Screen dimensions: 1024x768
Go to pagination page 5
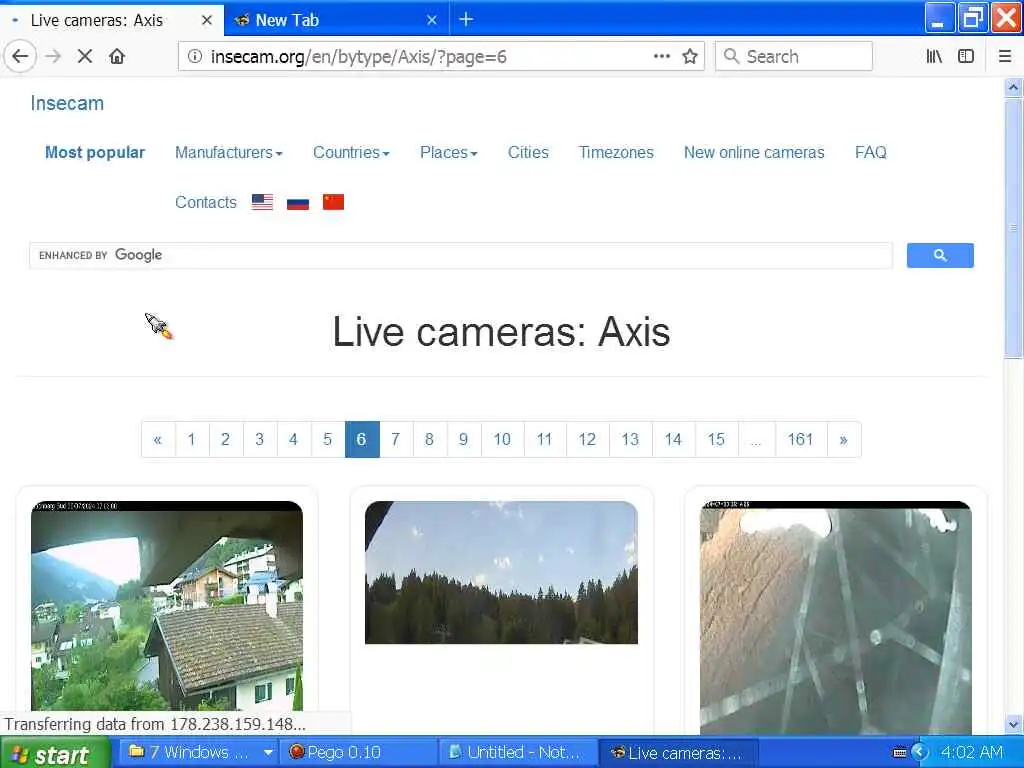point(328,440)
